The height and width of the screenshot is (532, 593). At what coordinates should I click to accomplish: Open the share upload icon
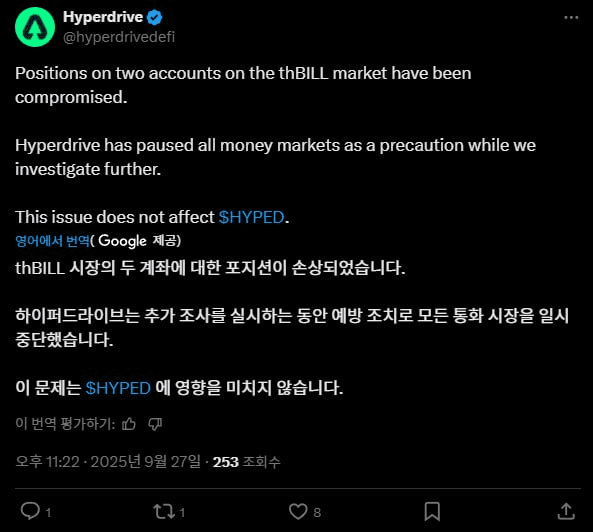click(566, 511)
